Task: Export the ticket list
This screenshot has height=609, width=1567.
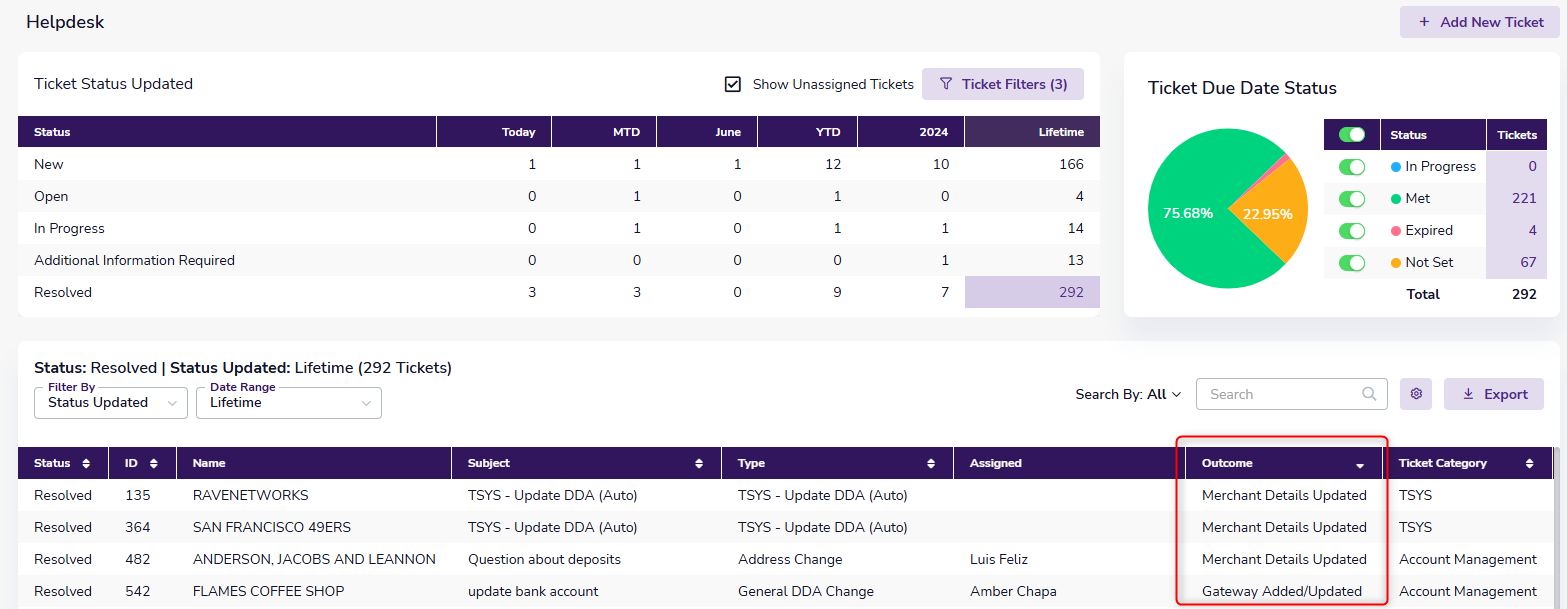Action: pos(1494,394)
